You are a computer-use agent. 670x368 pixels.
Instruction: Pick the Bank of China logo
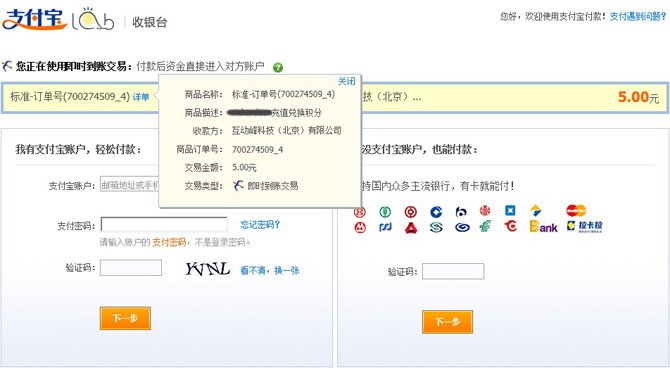(x=411, y=212)
